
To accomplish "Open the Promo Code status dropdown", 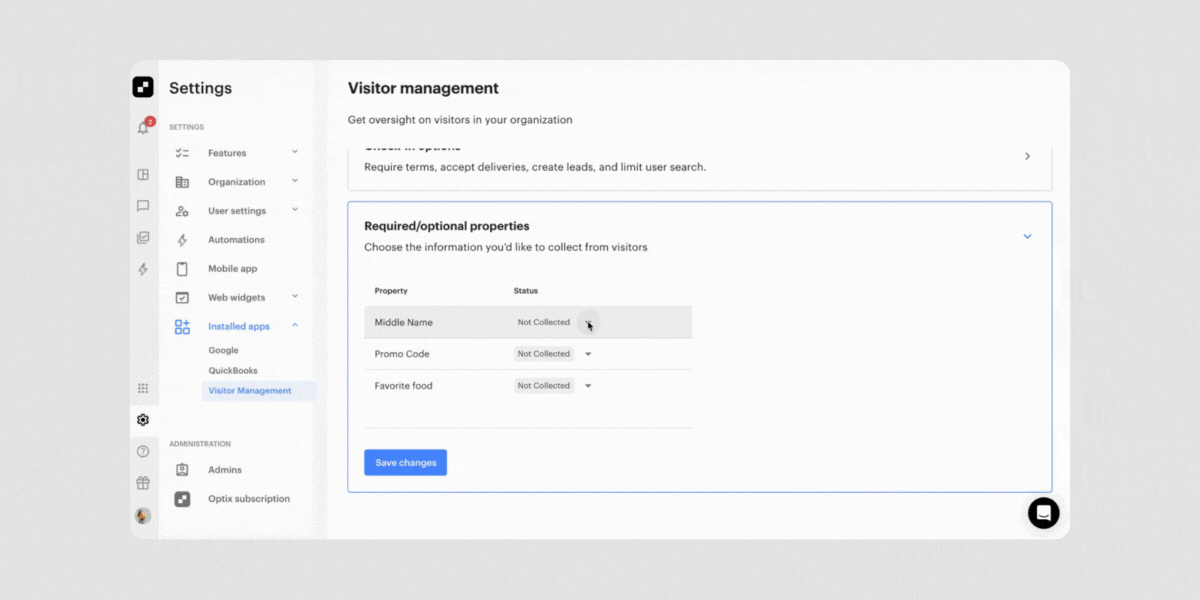I will [588, 353].
